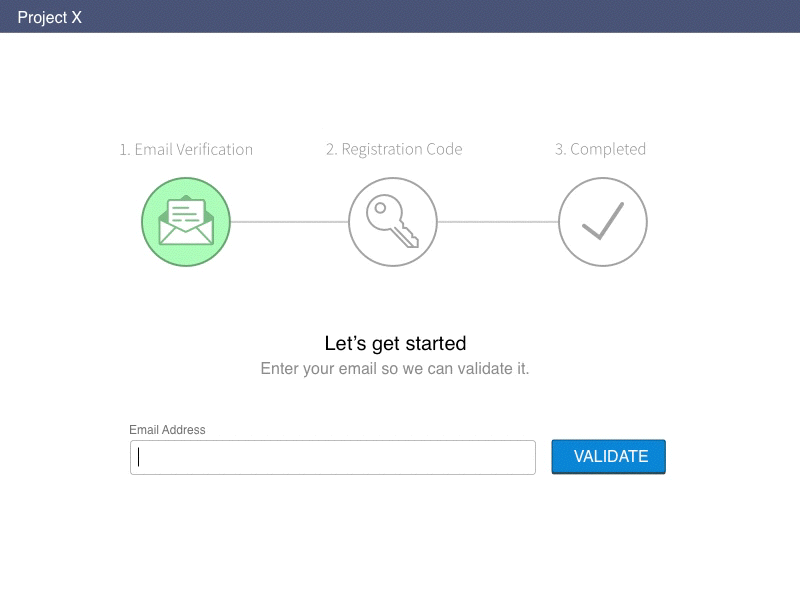Select the '1. Email Verification' step label
Image resolution: width=800 pixels, height=600 pixels.
point(186,149)
